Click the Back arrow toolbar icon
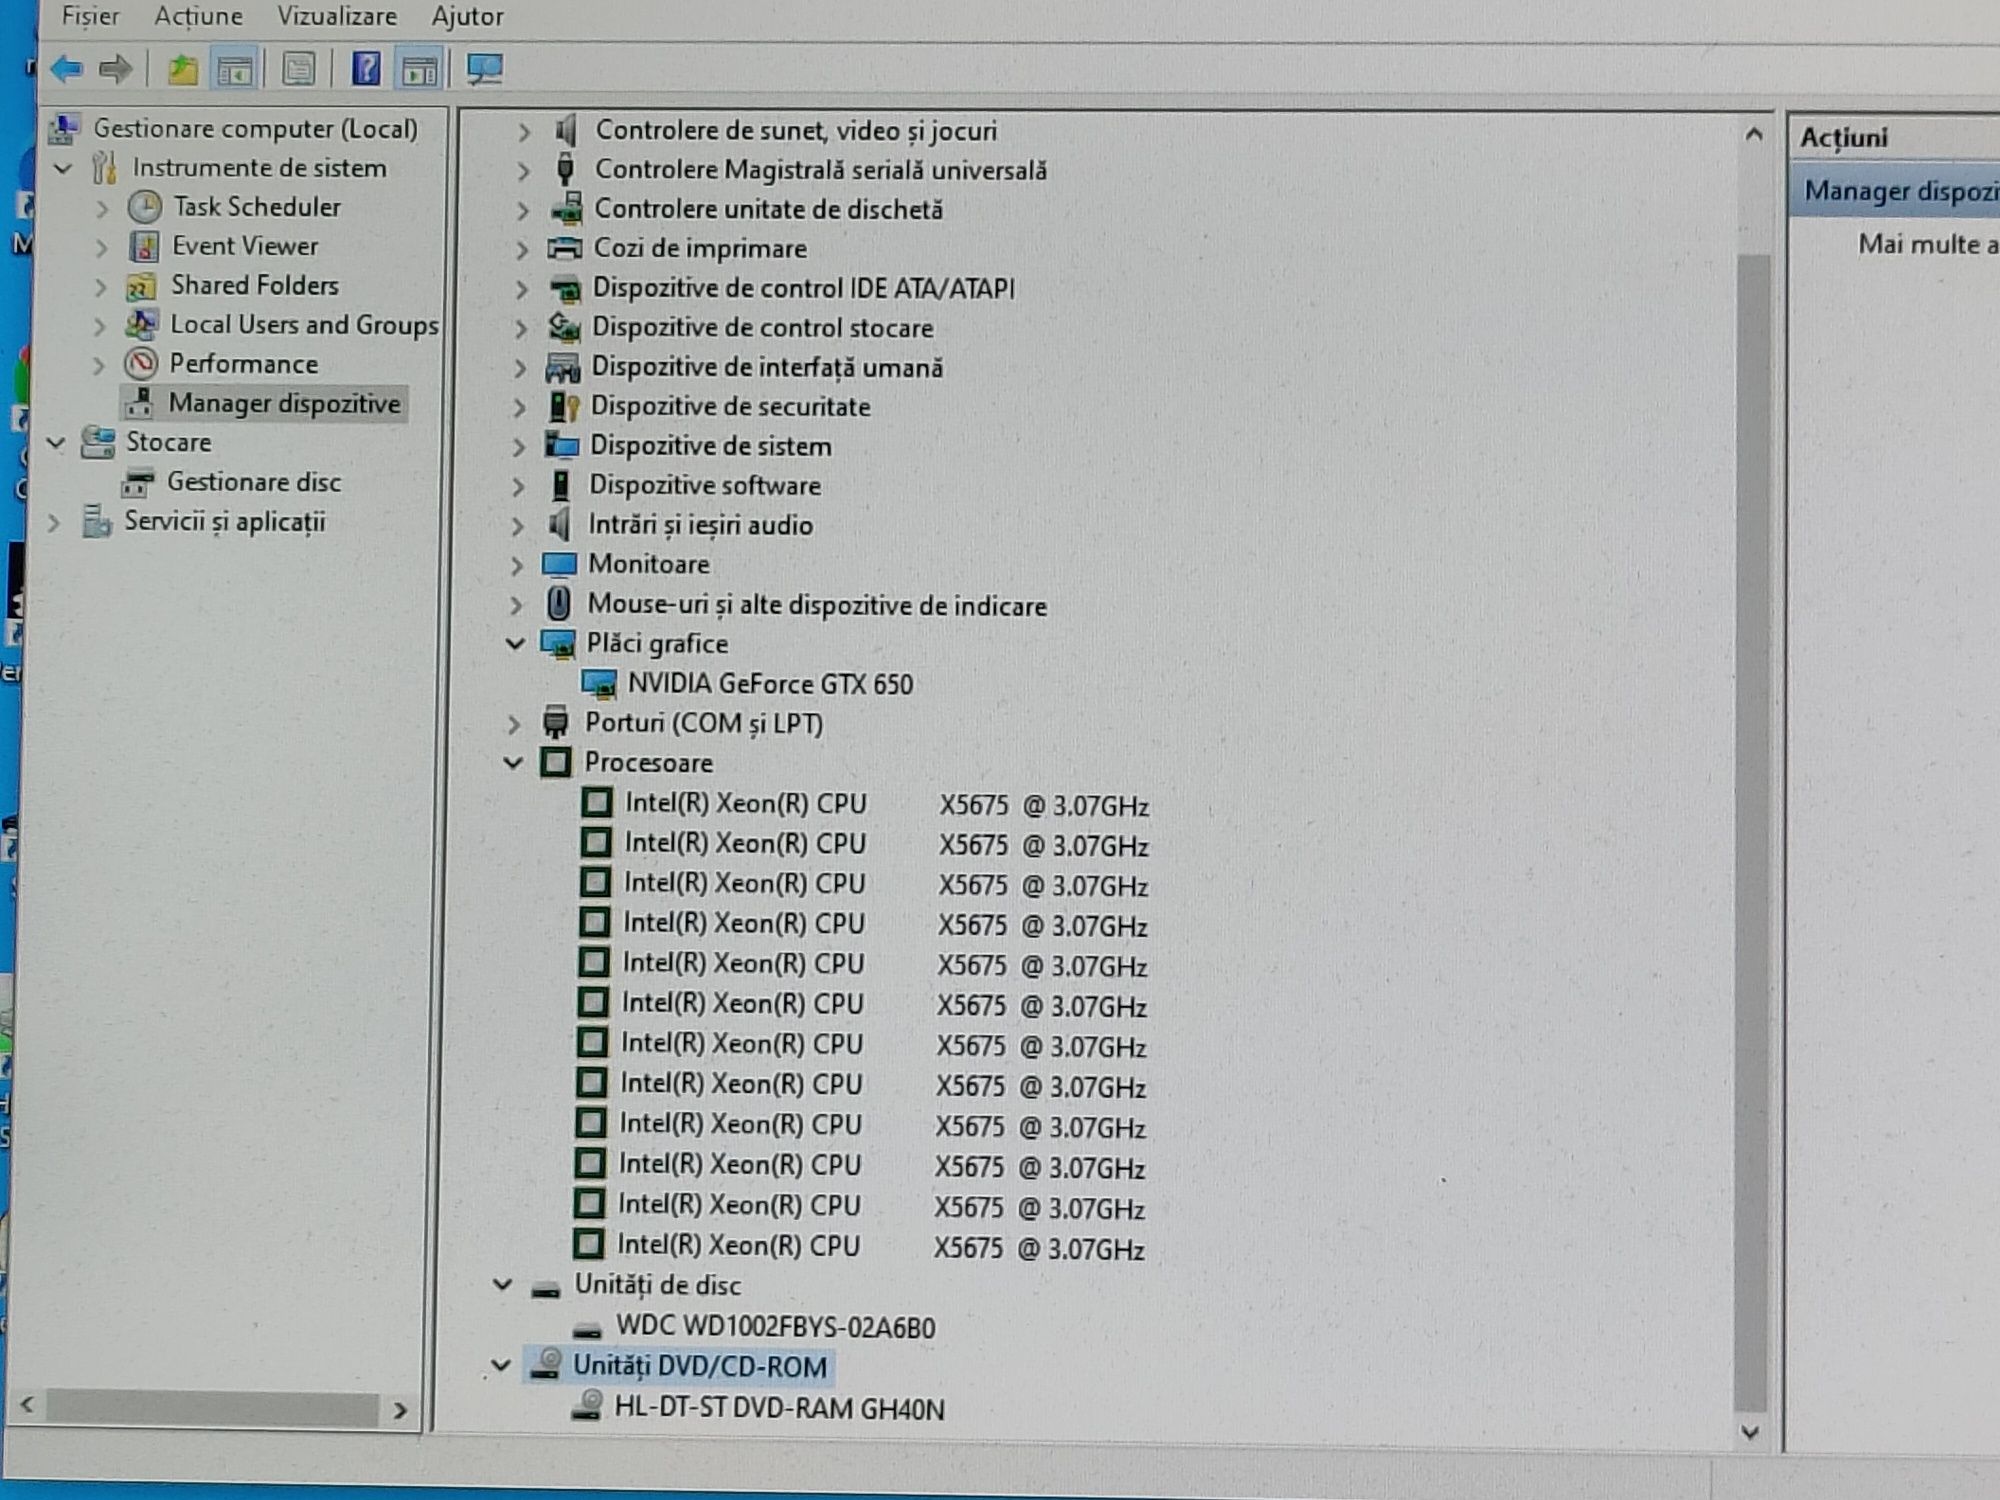The height and width of the screenshot is (1500, 2000). (x=67, y=69)
